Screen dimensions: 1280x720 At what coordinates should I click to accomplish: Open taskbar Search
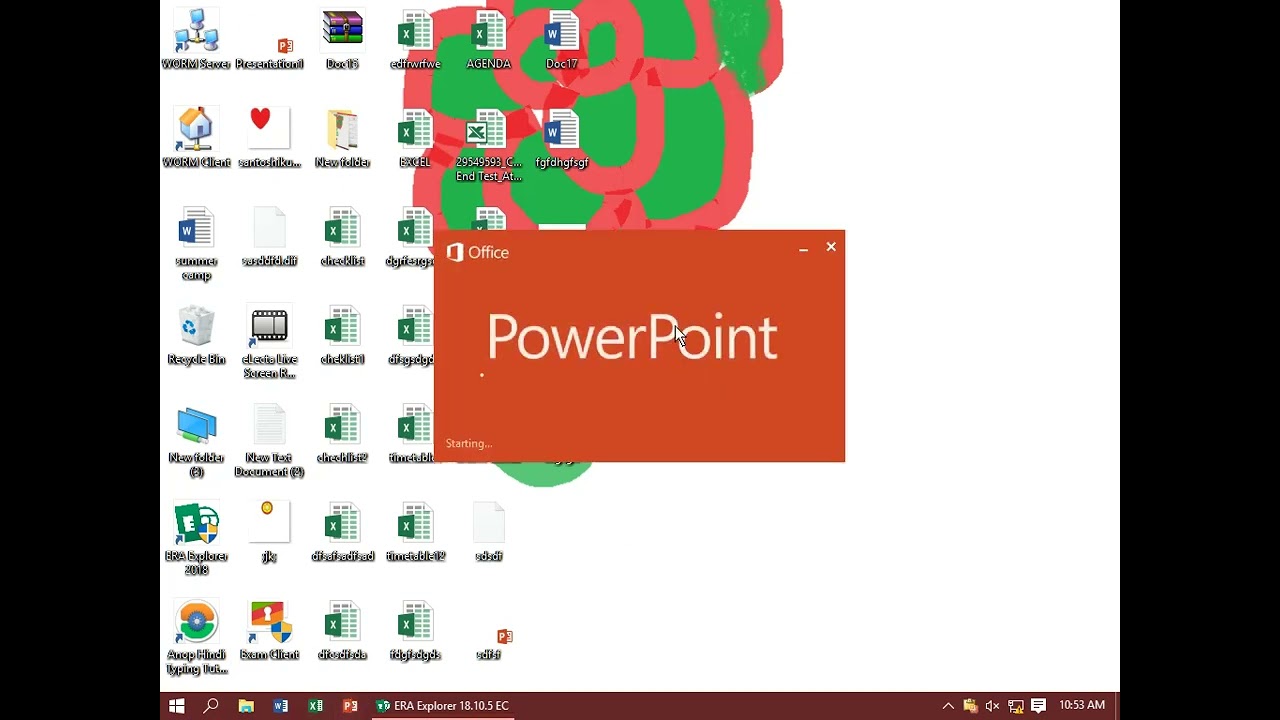coord(211,706)
